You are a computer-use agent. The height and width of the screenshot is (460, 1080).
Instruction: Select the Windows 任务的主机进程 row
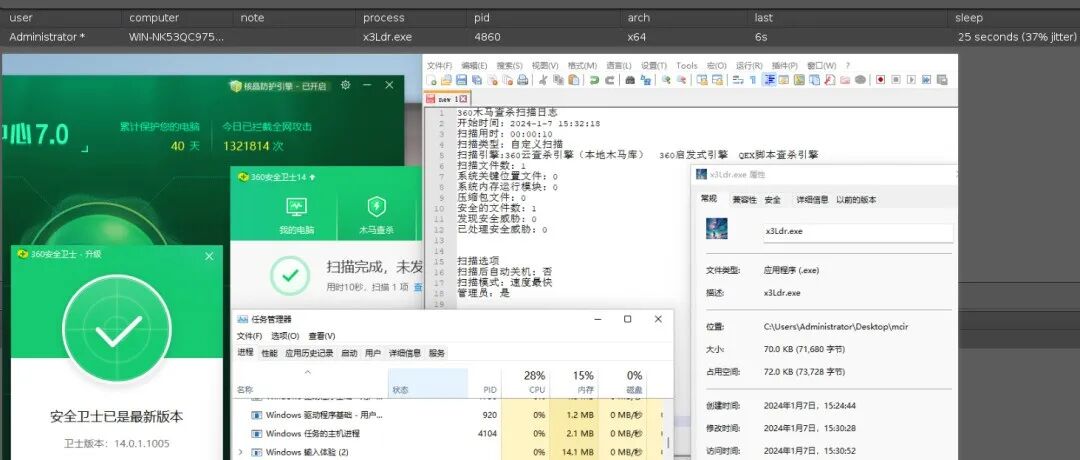tap(448, 434)
